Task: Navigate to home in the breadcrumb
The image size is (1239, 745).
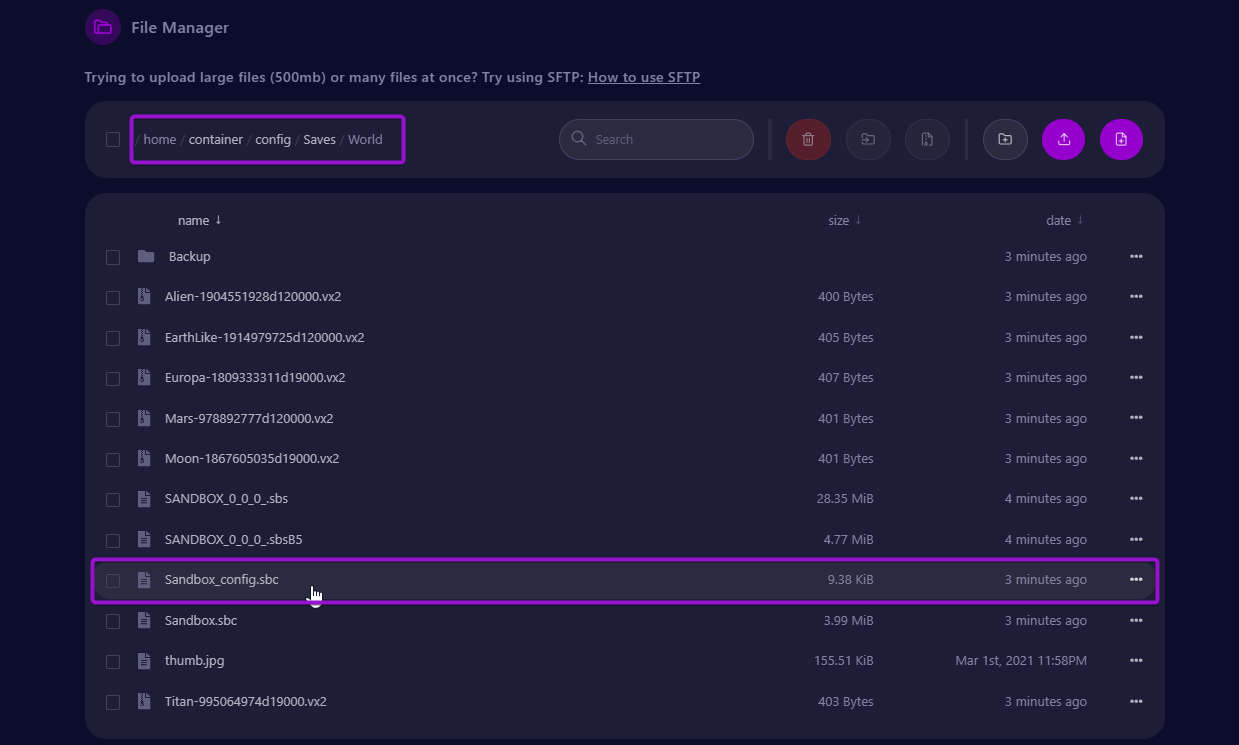Action: pyautogui.click(x=159, y=139)
